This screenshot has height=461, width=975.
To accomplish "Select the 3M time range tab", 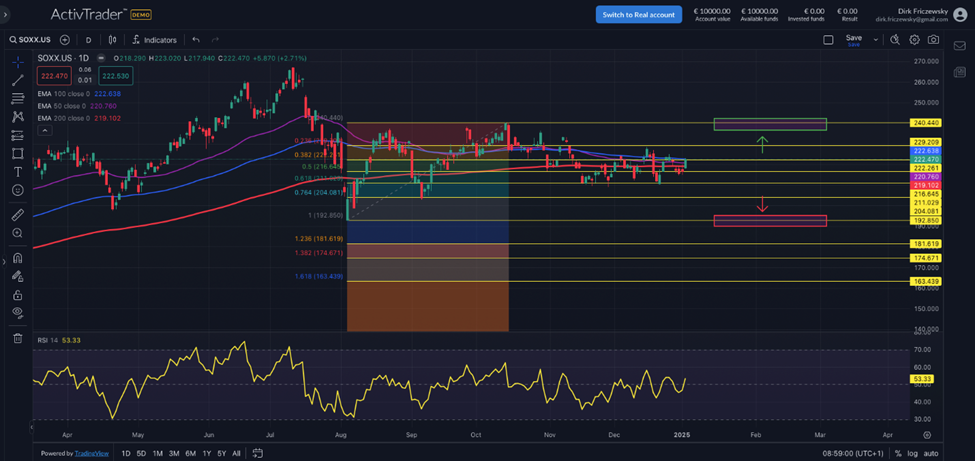I will (x=174, y=453).
